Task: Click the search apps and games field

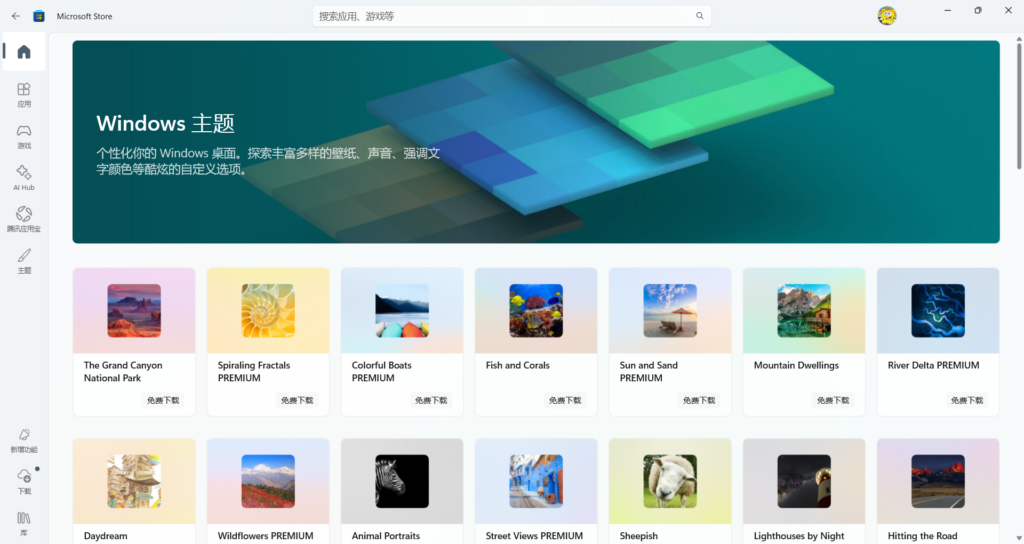Action: [x=511, y=16]
